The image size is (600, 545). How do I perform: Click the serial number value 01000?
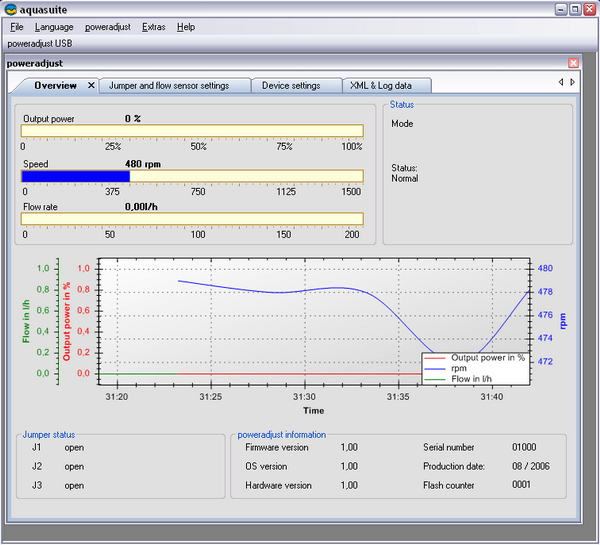pos(524,447)
